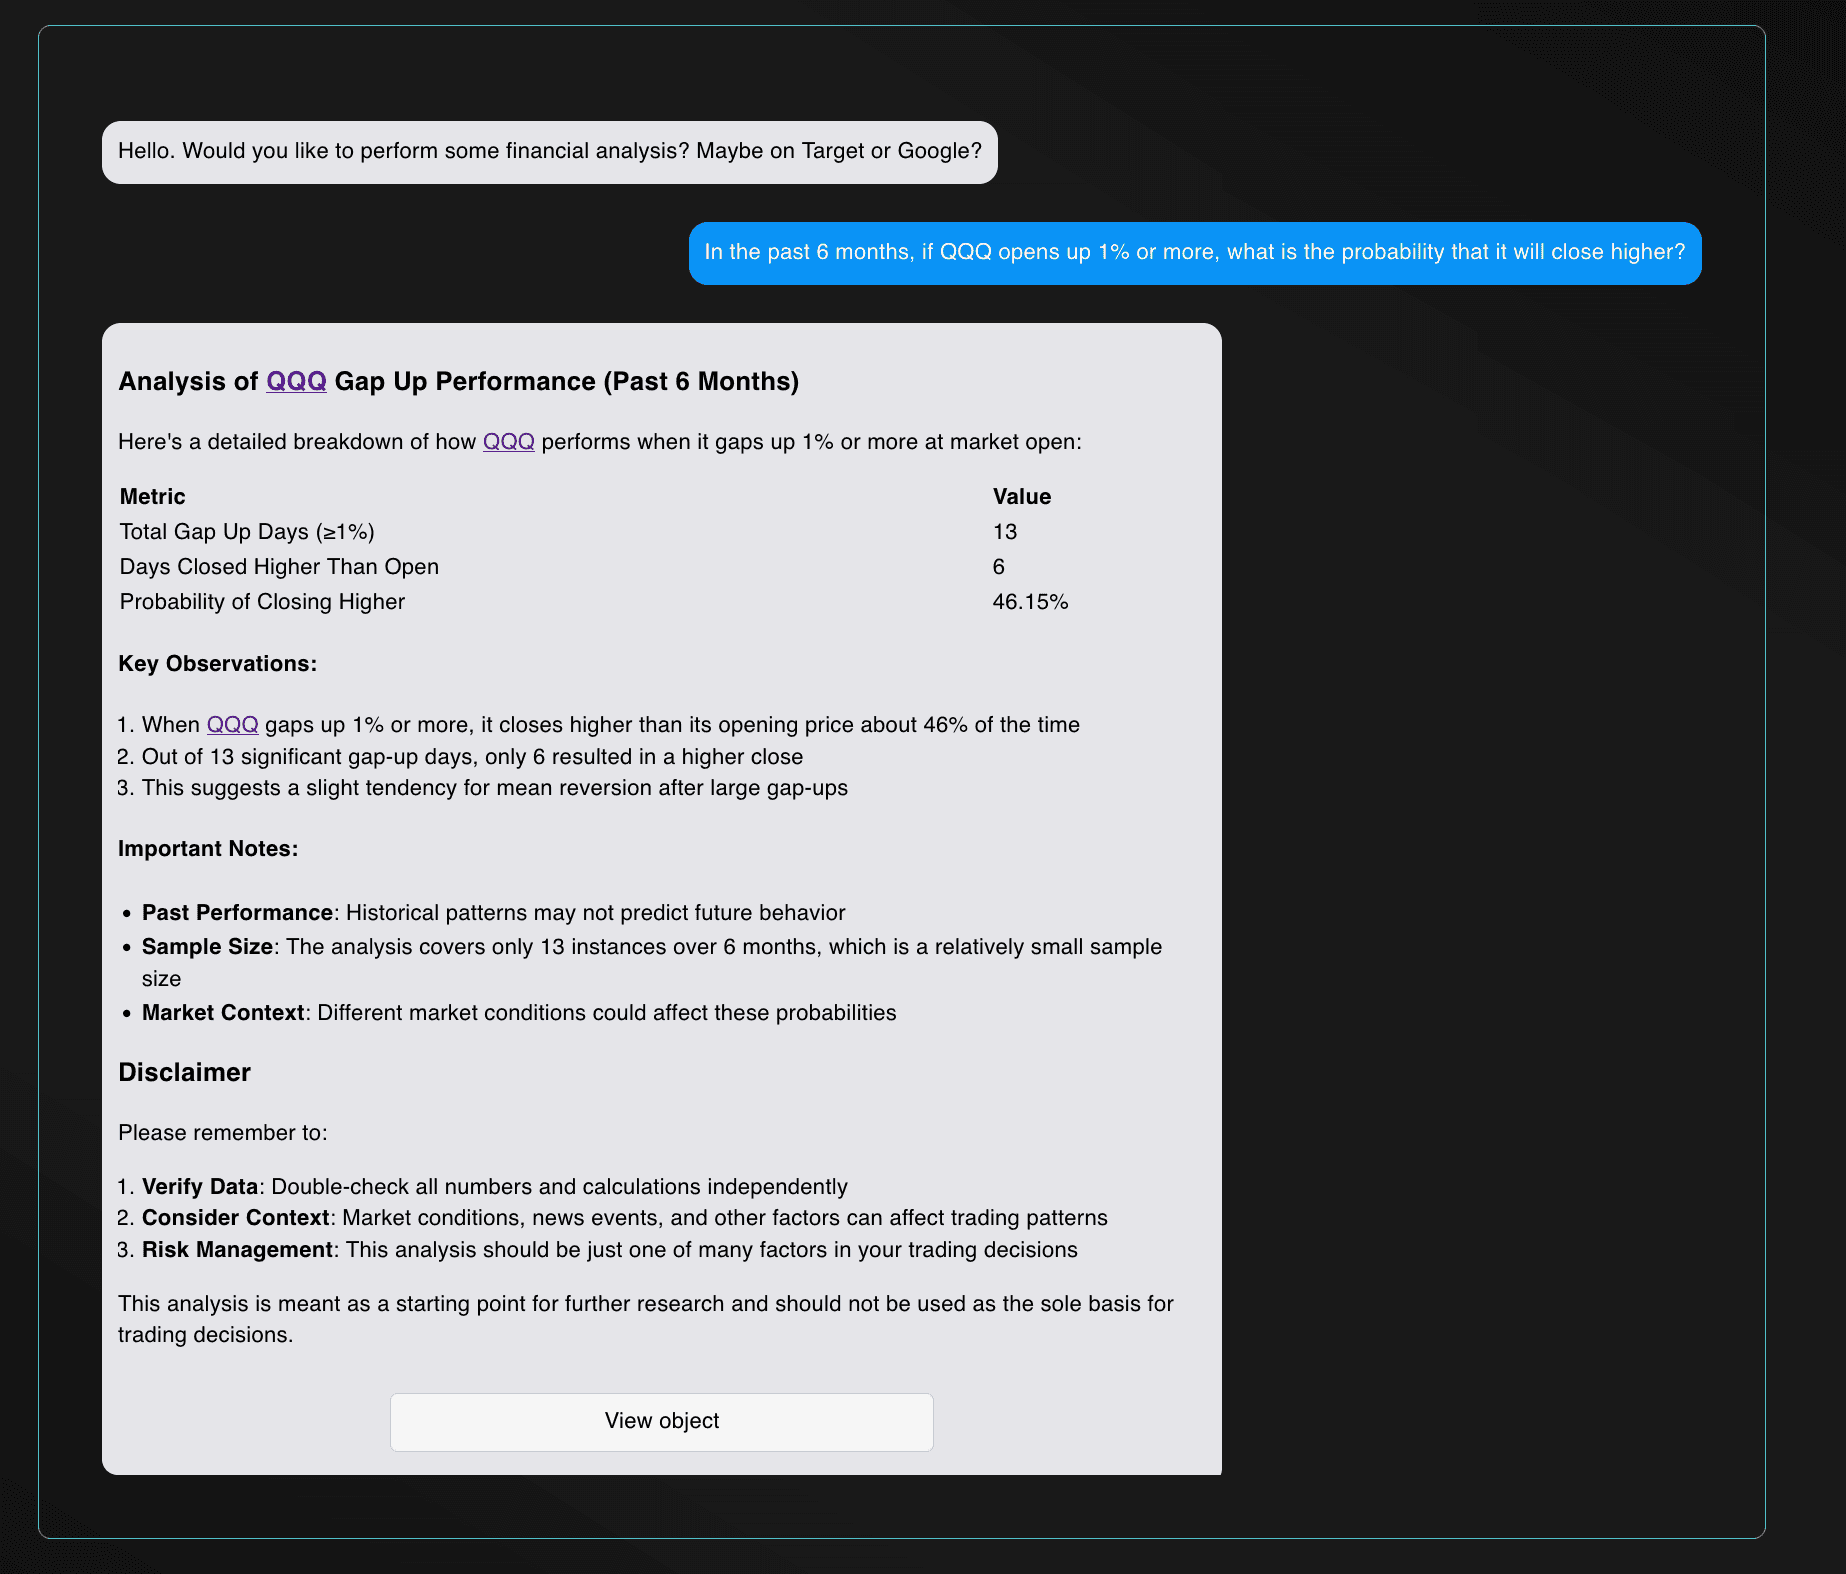Click the Market Context bullet point
Viewport: 1846px width, 1574px height.
(x=519, y=1013)
